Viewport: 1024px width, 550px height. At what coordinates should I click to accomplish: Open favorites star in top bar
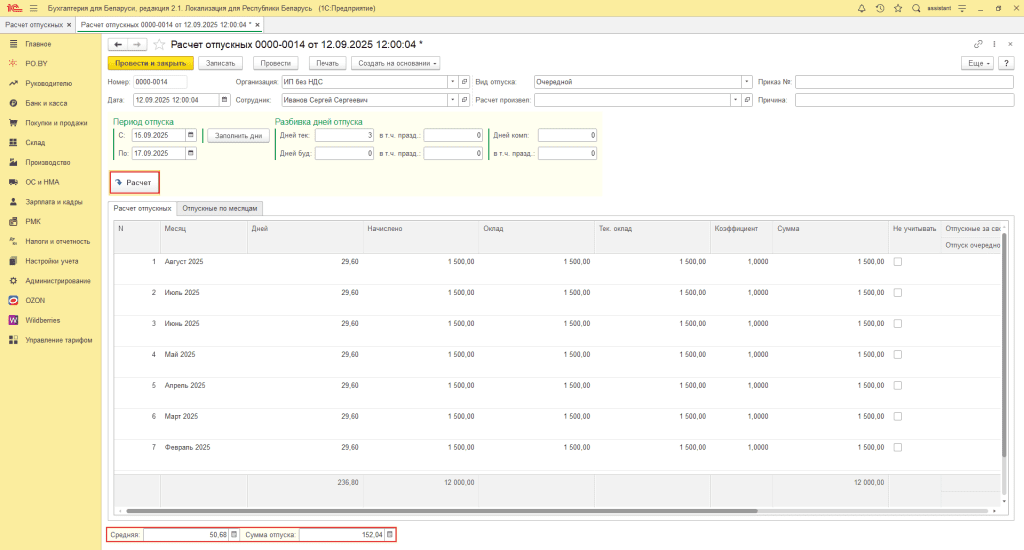(897, 8)
